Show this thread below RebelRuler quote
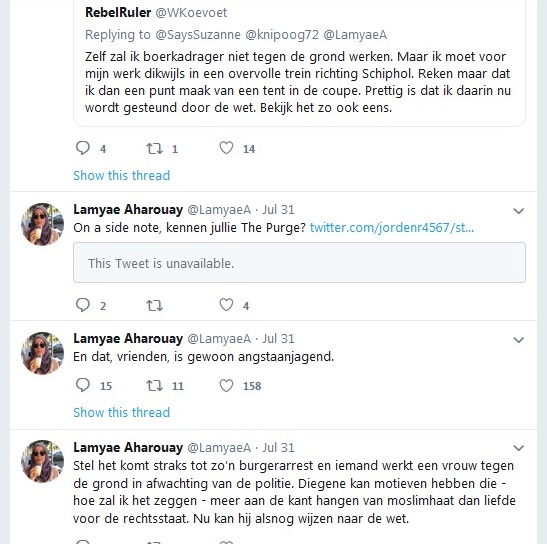Screen dimensions: 547x544 point(121,175)
